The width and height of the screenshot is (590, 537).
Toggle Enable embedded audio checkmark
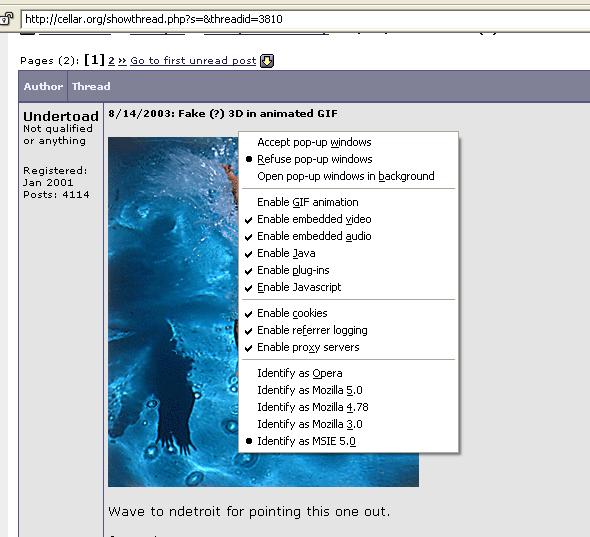(348, 236)
